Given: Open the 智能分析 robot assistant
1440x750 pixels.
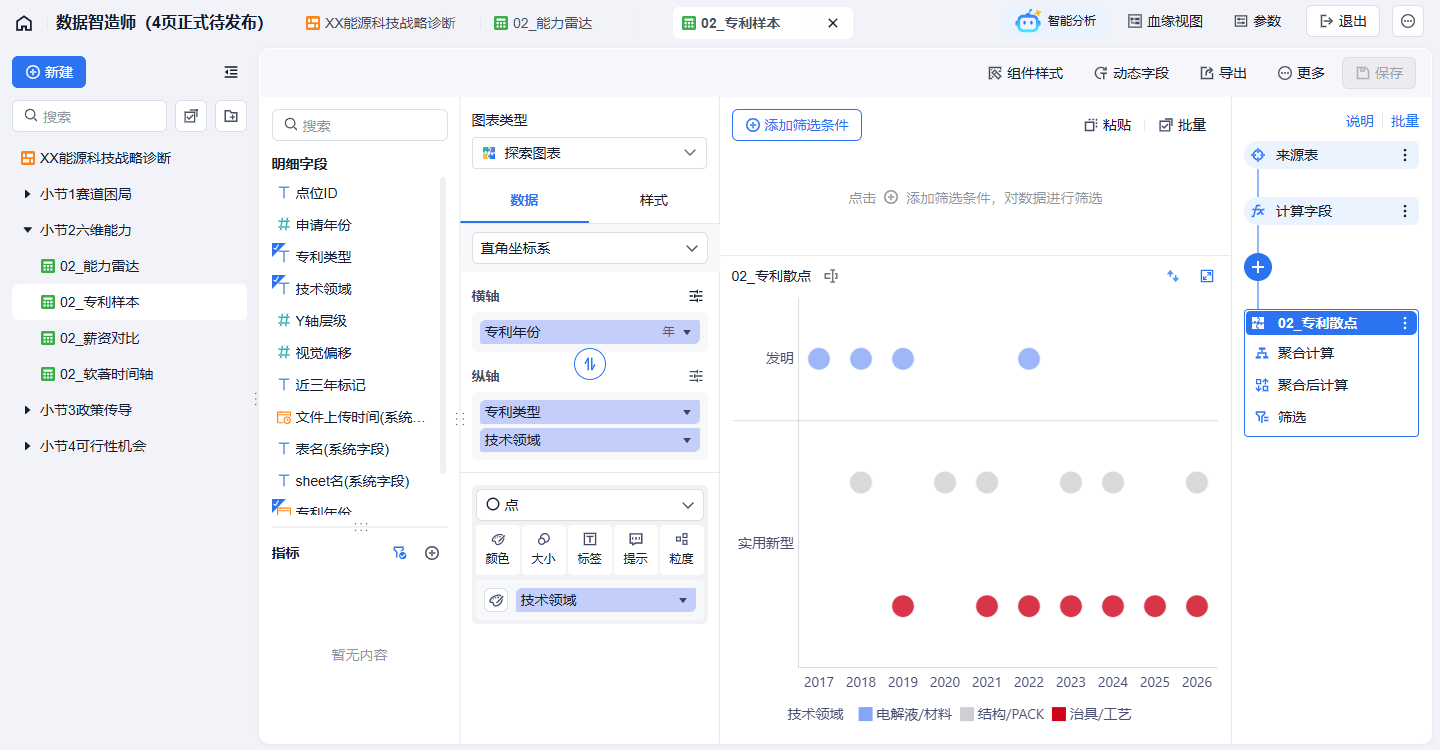Looking at the screenshot, I should [x=1056, y=21].
